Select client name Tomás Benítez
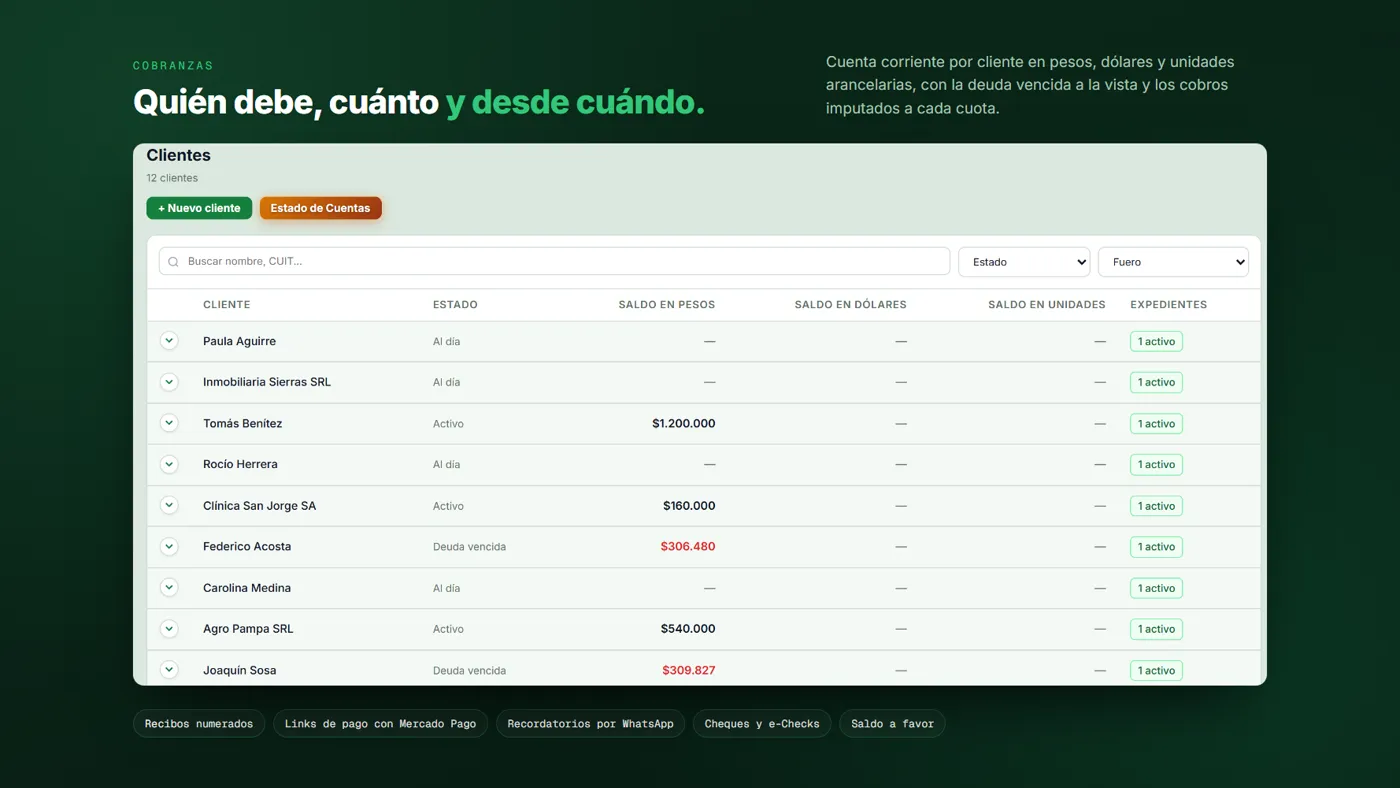Image resolution: width=1400 pixels, height=788 pixels. (243, 423)
